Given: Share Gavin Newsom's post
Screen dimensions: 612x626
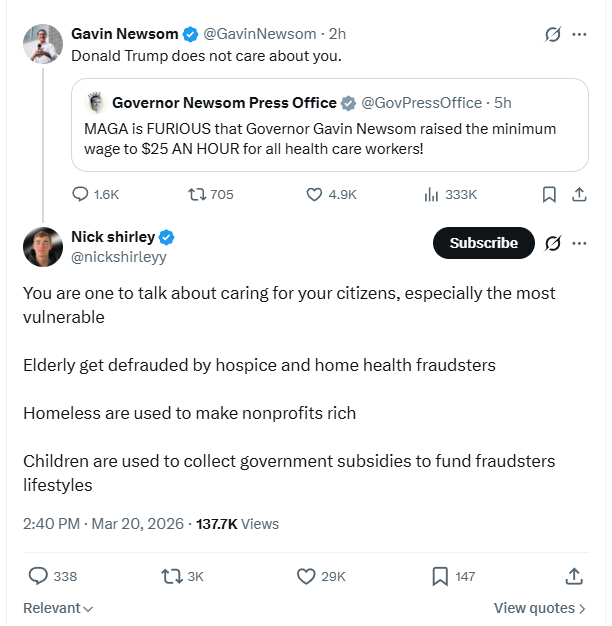Looking at the screenshot, I should (579, 194).
